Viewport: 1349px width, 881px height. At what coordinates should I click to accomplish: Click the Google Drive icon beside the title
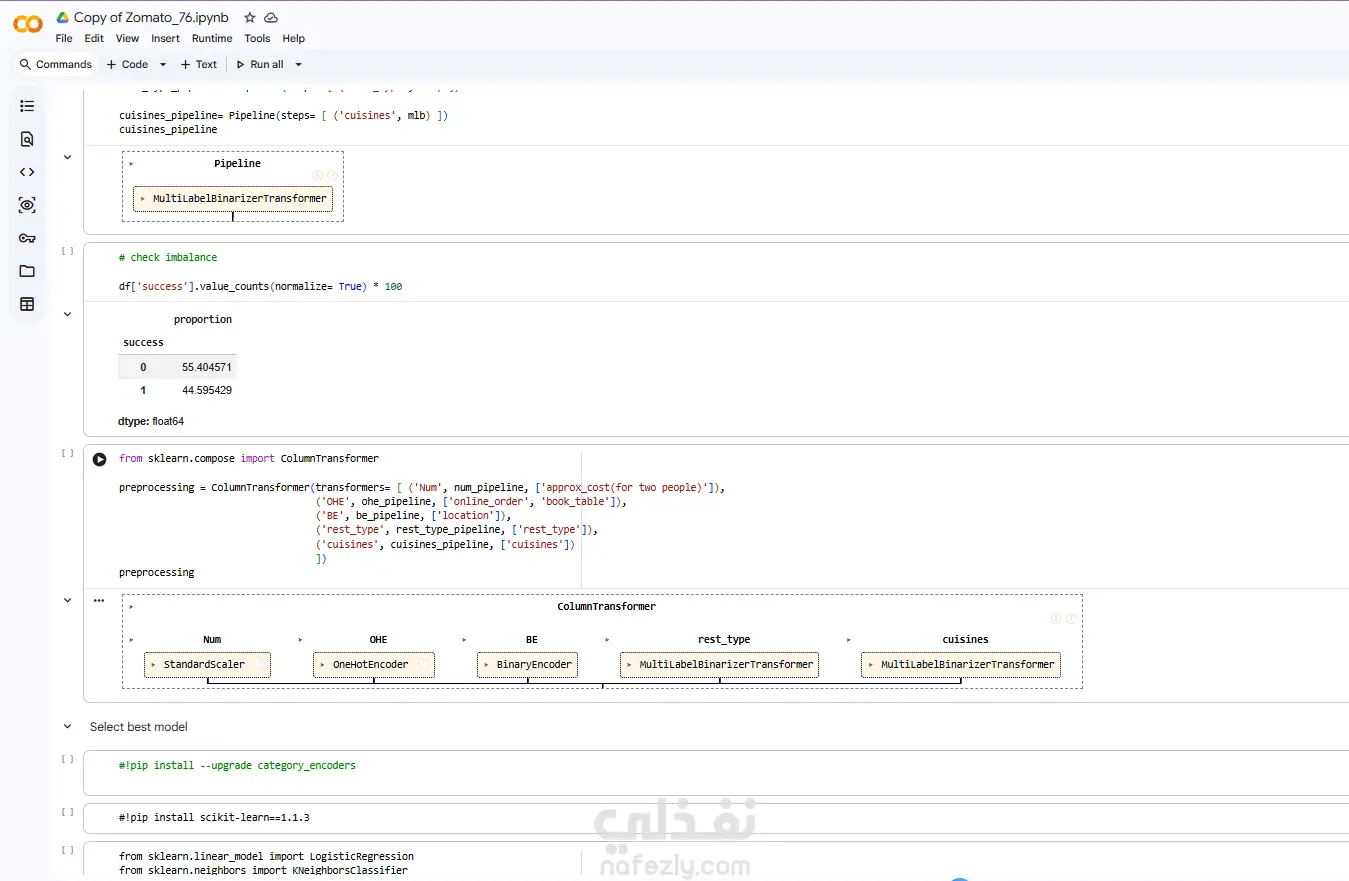(62, 18)
